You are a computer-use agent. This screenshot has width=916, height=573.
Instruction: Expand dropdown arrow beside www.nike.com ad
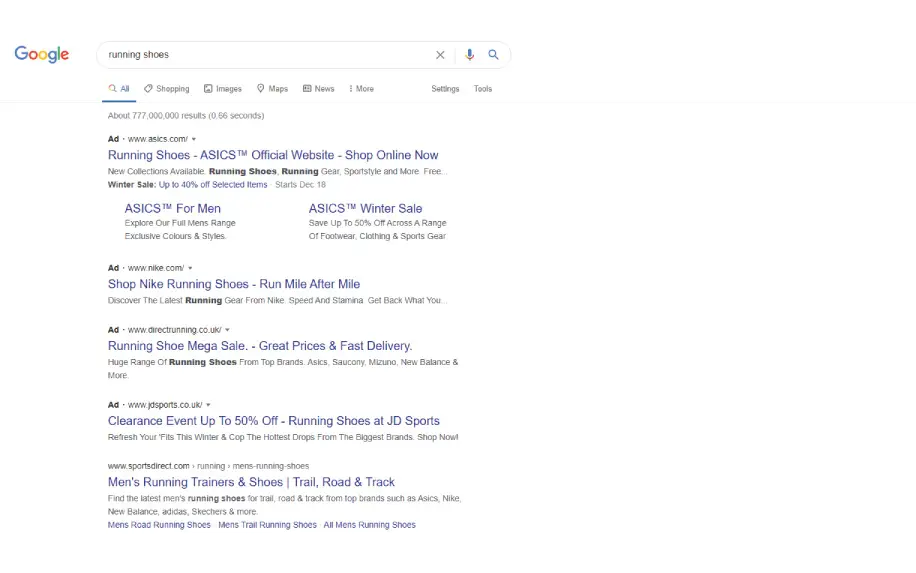[190, 268]
